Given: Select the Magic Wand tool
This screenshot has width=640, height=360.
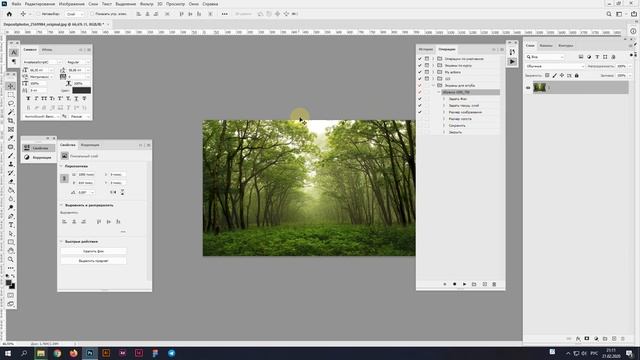Looking at the screenshot, I should pos(11,112).
